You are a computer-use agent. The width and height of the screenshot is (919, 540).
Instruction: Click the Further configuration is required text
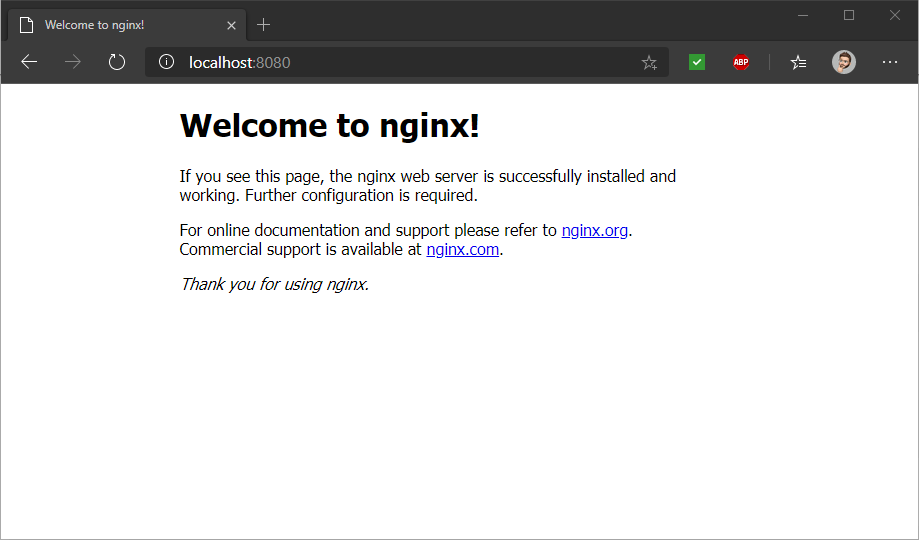pos(361,195)
